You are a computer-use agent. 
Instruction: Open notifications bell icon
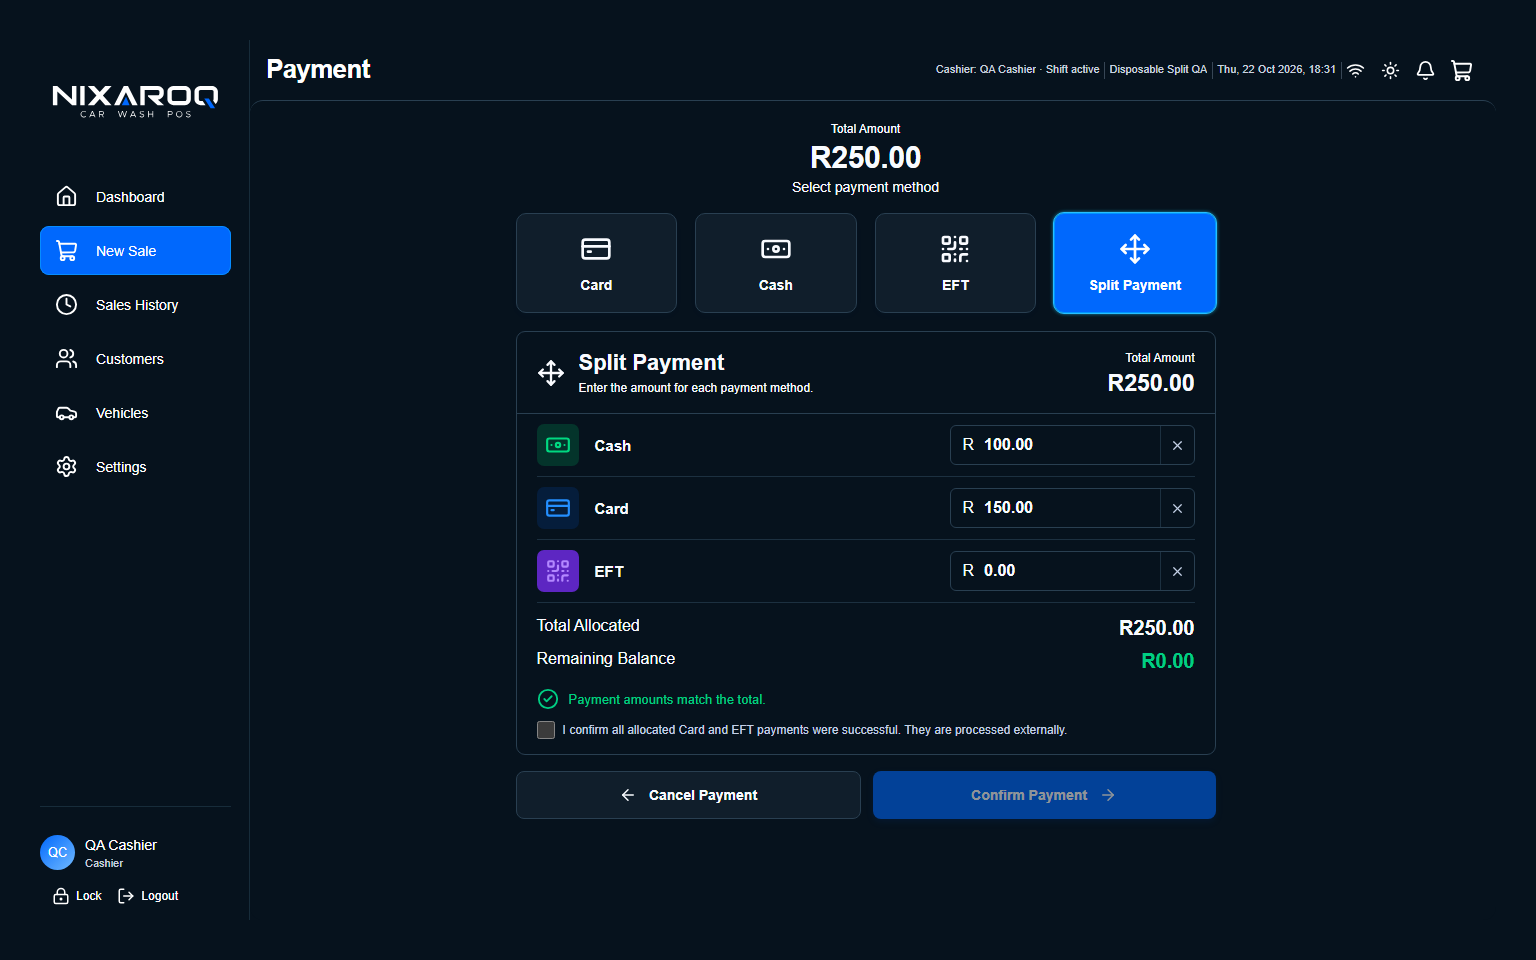[x=1425, y=70]
